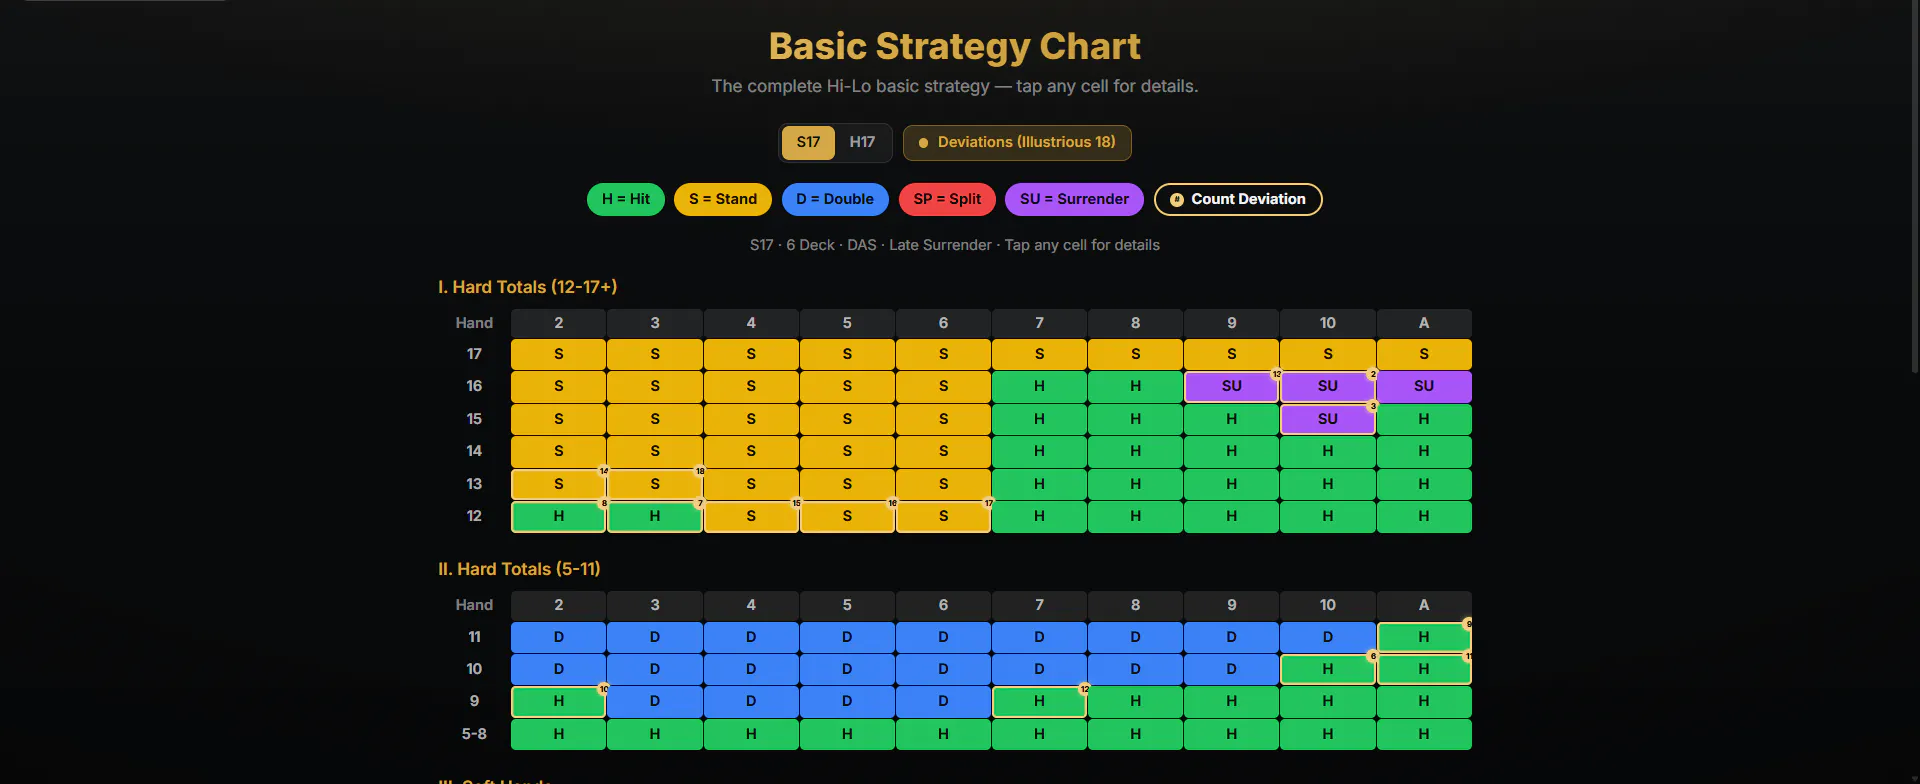This screenshot has height=784, width=1920.
Task: Click the red SP = Split legend pill
Action: coord(947,199)
